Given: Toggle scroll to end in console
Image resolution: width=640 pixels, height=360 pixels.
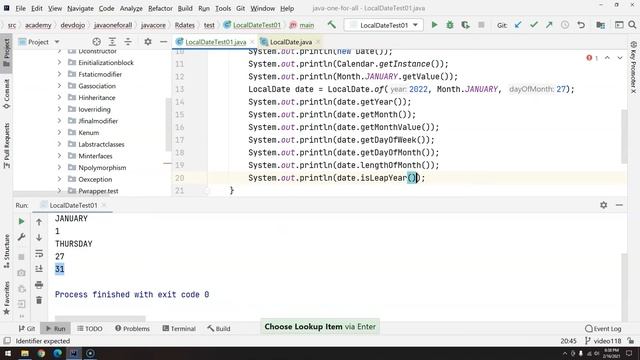Looking at the screenshot, I should click(x=39, y=269).
